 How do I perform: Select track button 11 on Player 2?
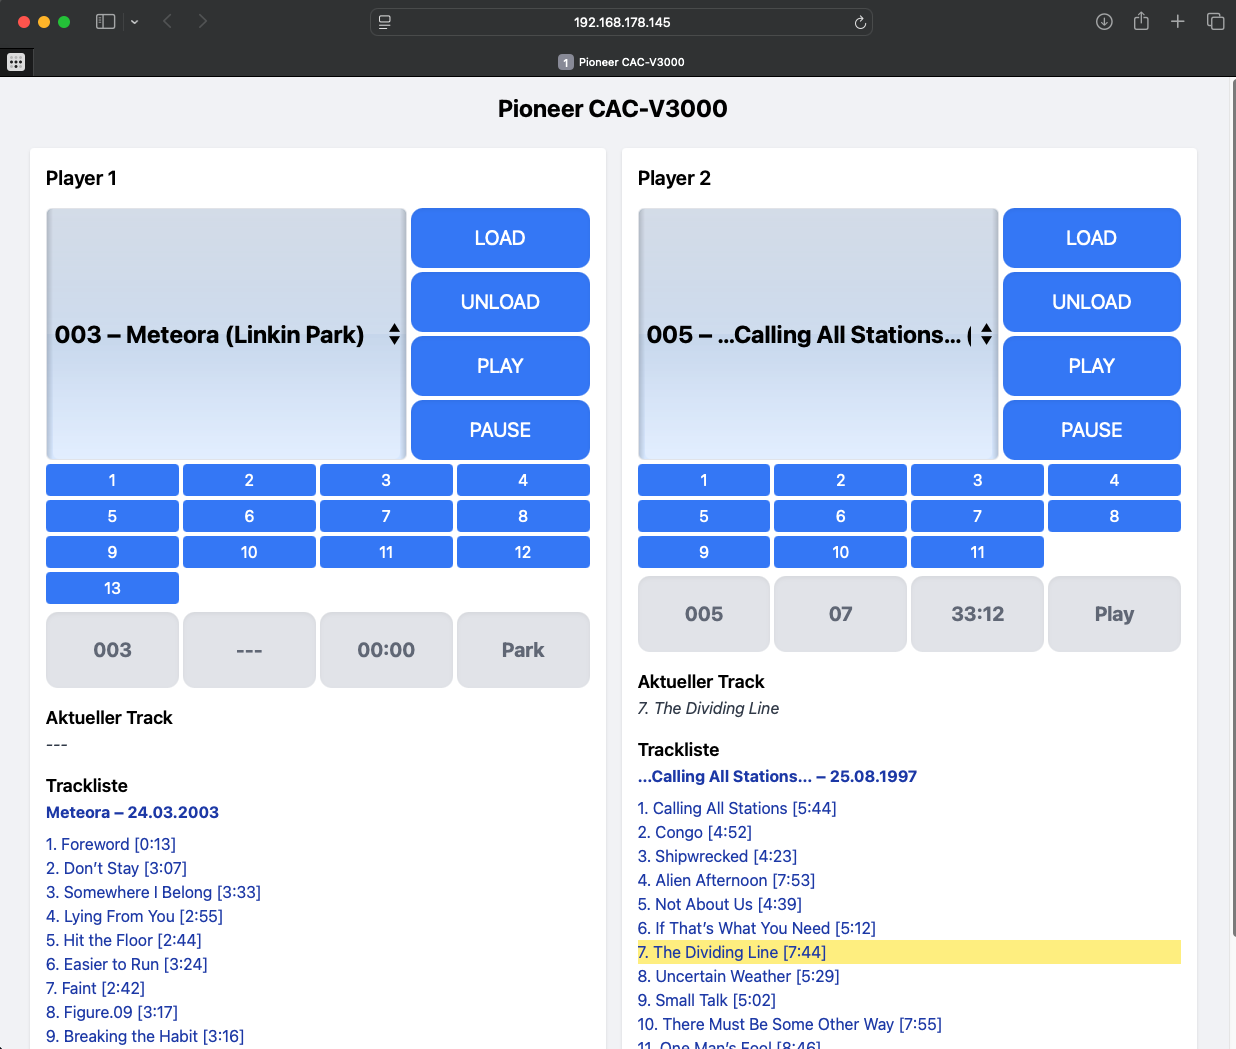[x=977, y=552]
